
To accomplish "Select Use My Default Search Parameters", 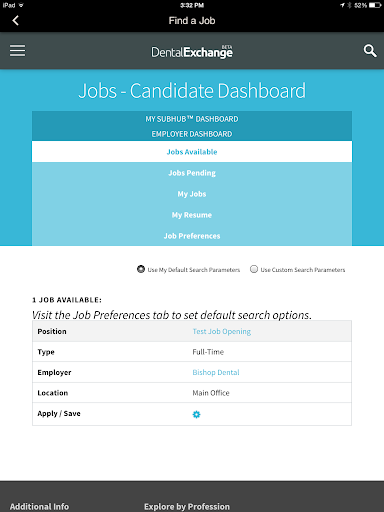I will point(141,269).
